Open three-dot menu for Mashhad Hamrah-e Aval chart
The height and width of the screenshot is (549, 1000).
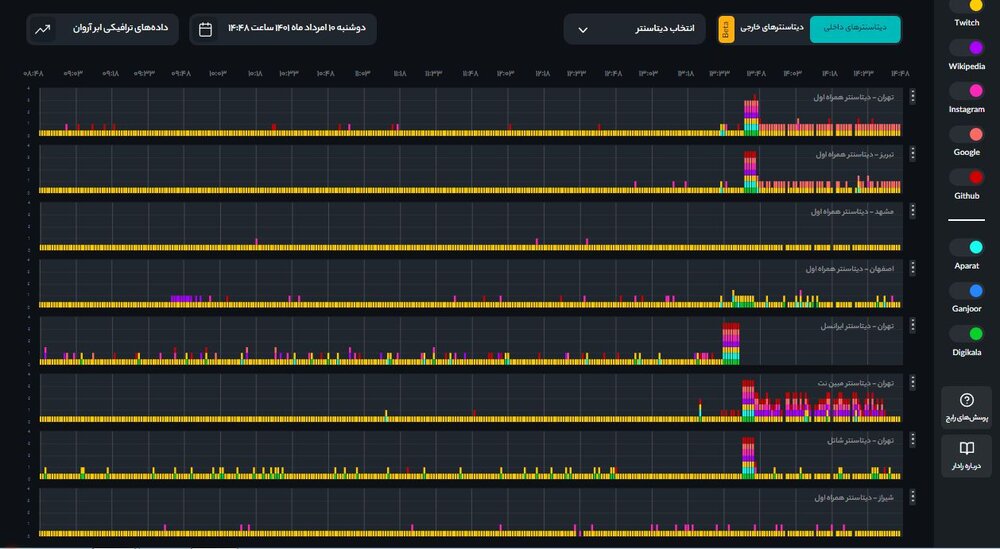[911, 212]
